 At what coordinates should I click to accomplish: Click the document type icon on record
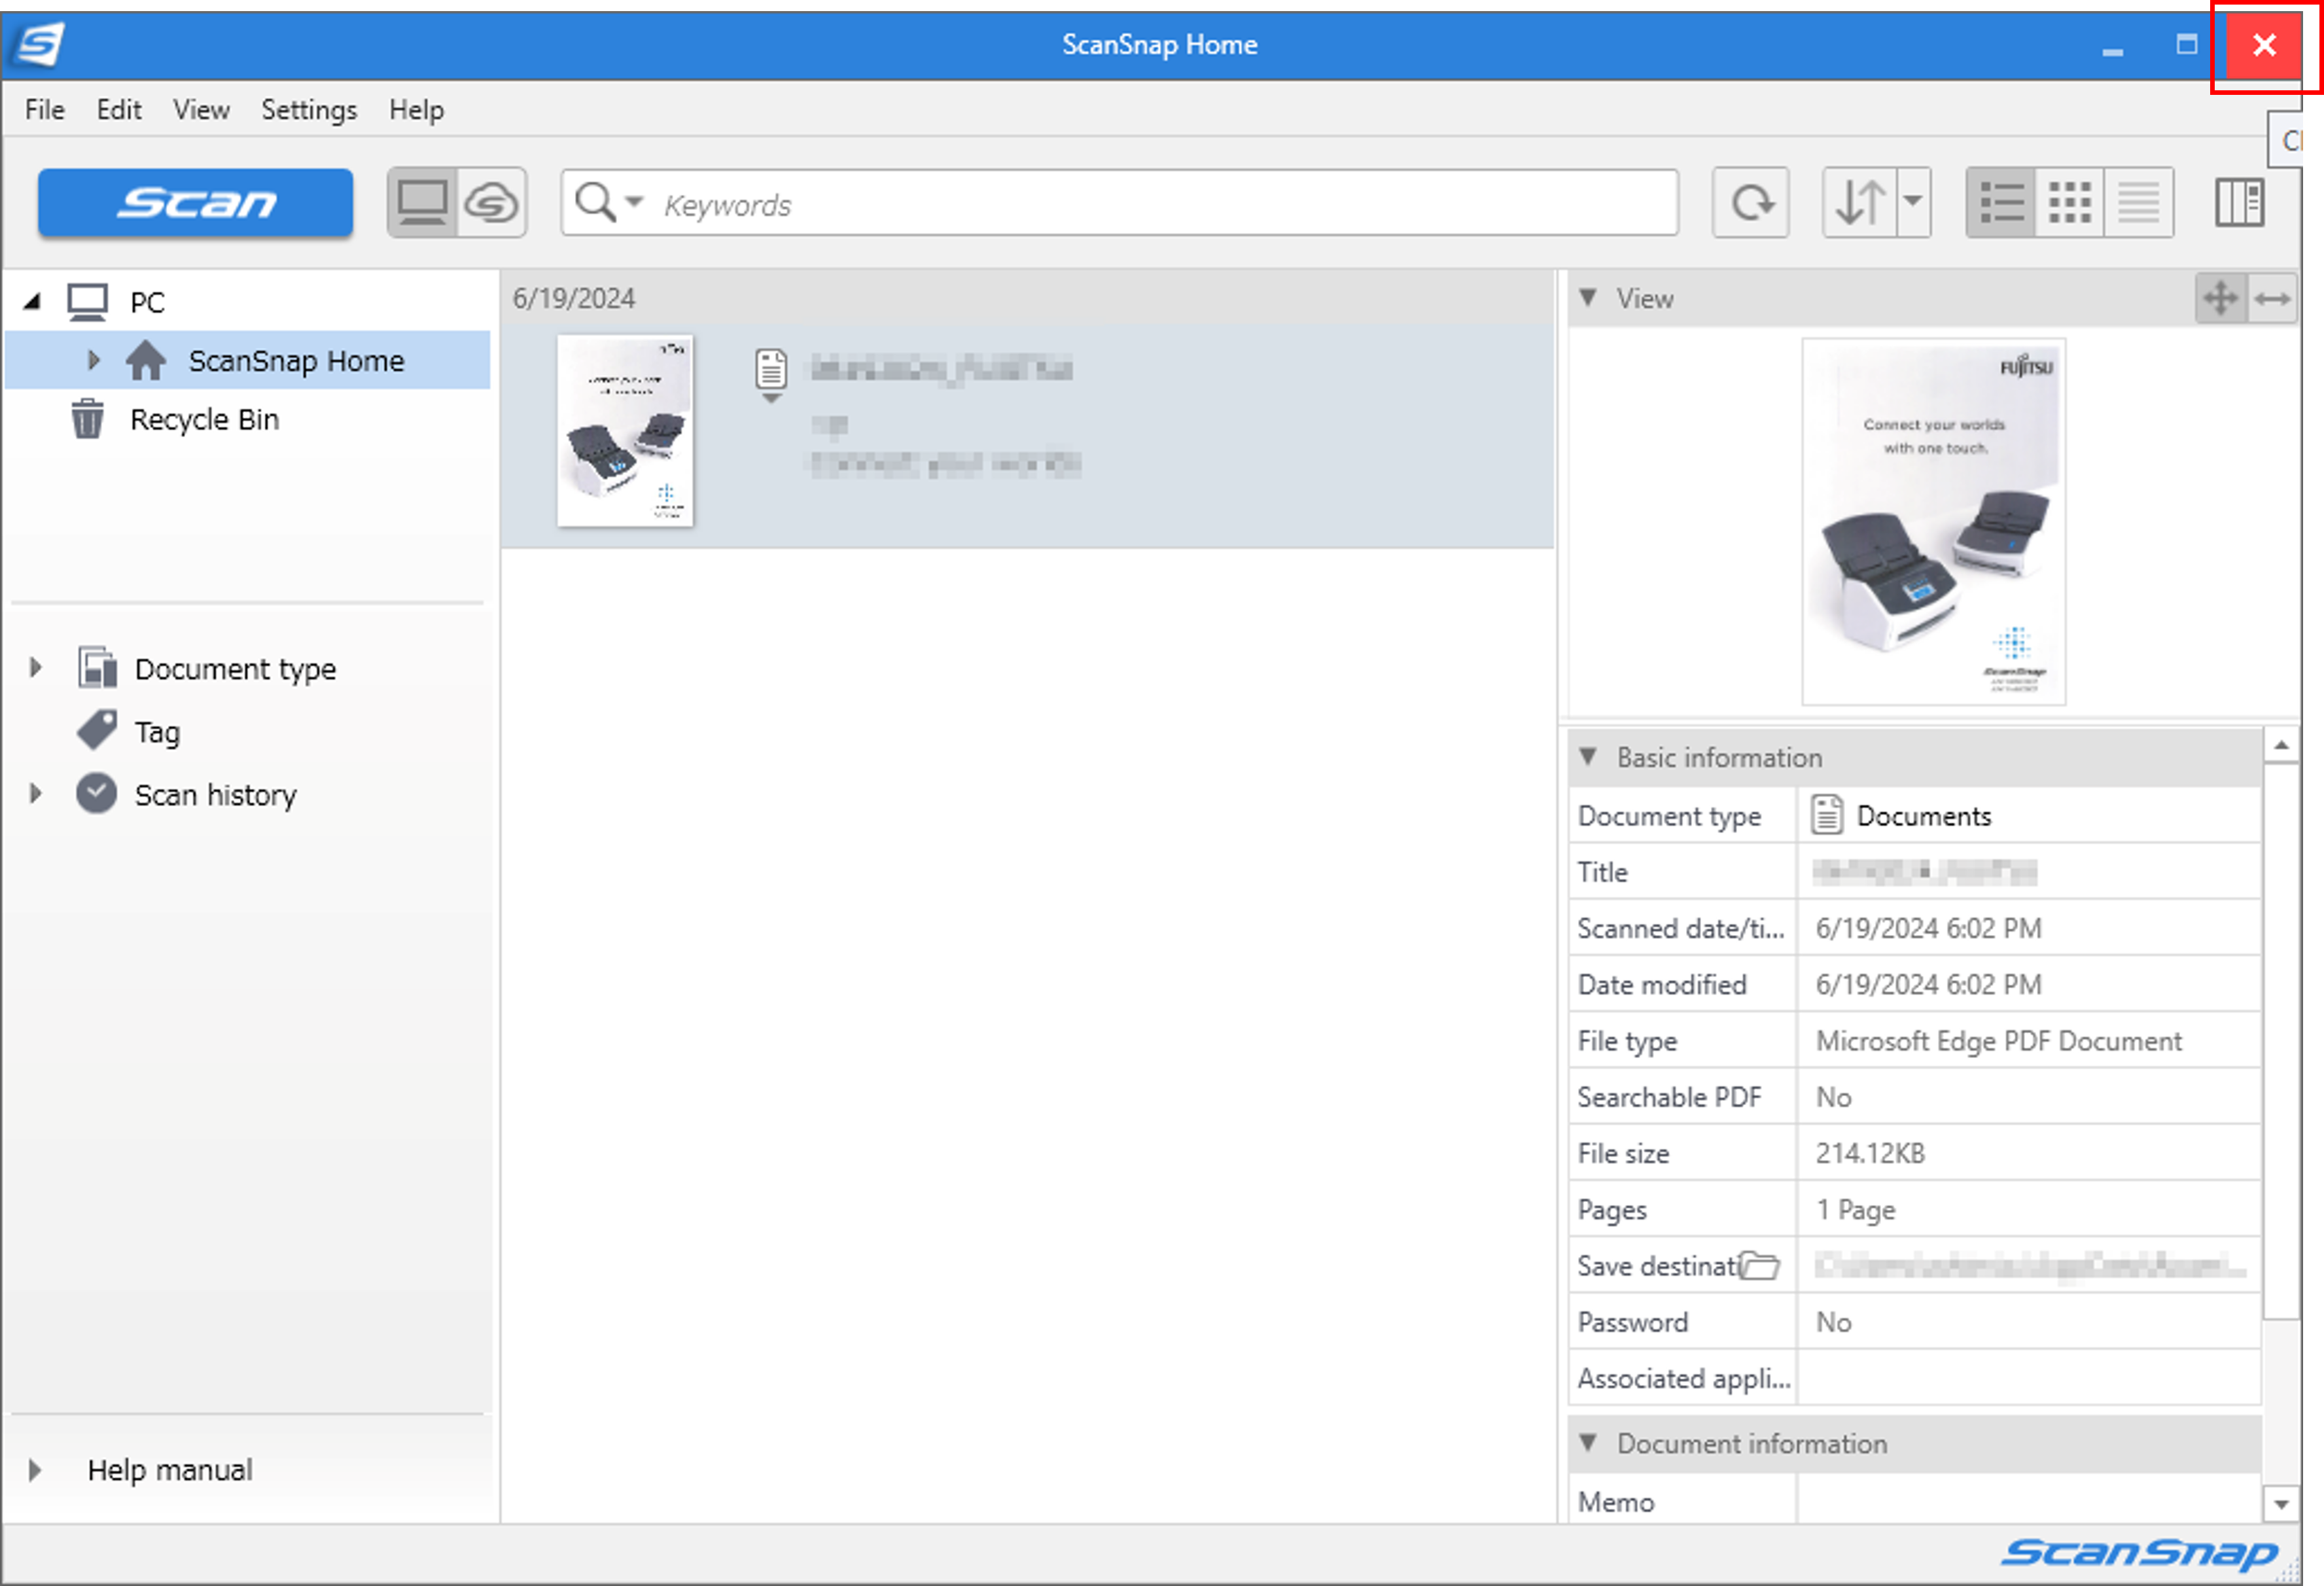pyautogui.click(x=771, y=369)
